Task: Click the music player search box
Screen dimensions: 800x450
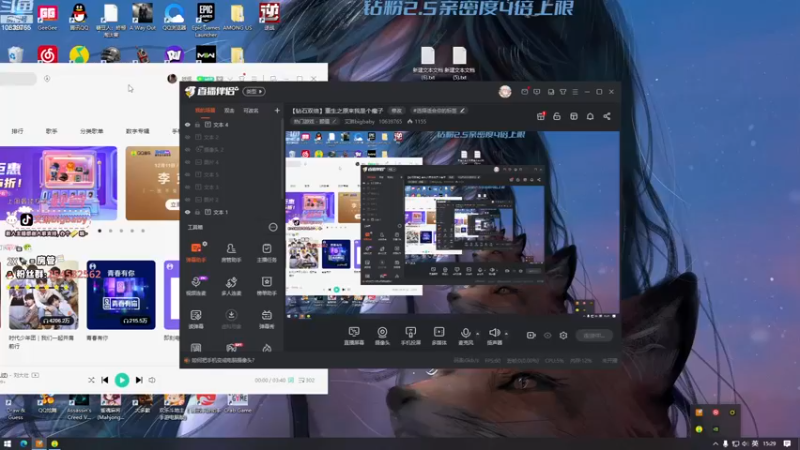Action: [x=18, y=79]
